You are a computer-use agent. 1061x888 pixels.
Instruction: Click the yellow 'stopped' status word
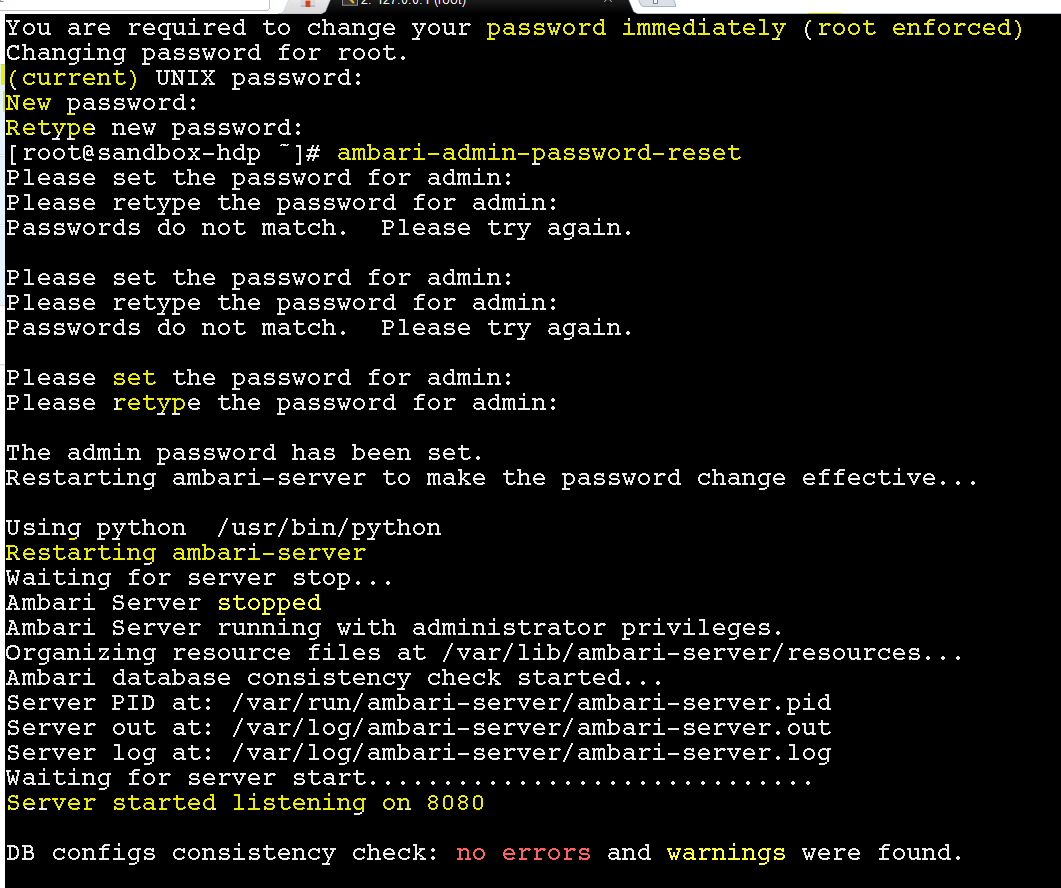click(x=269, y=603)
